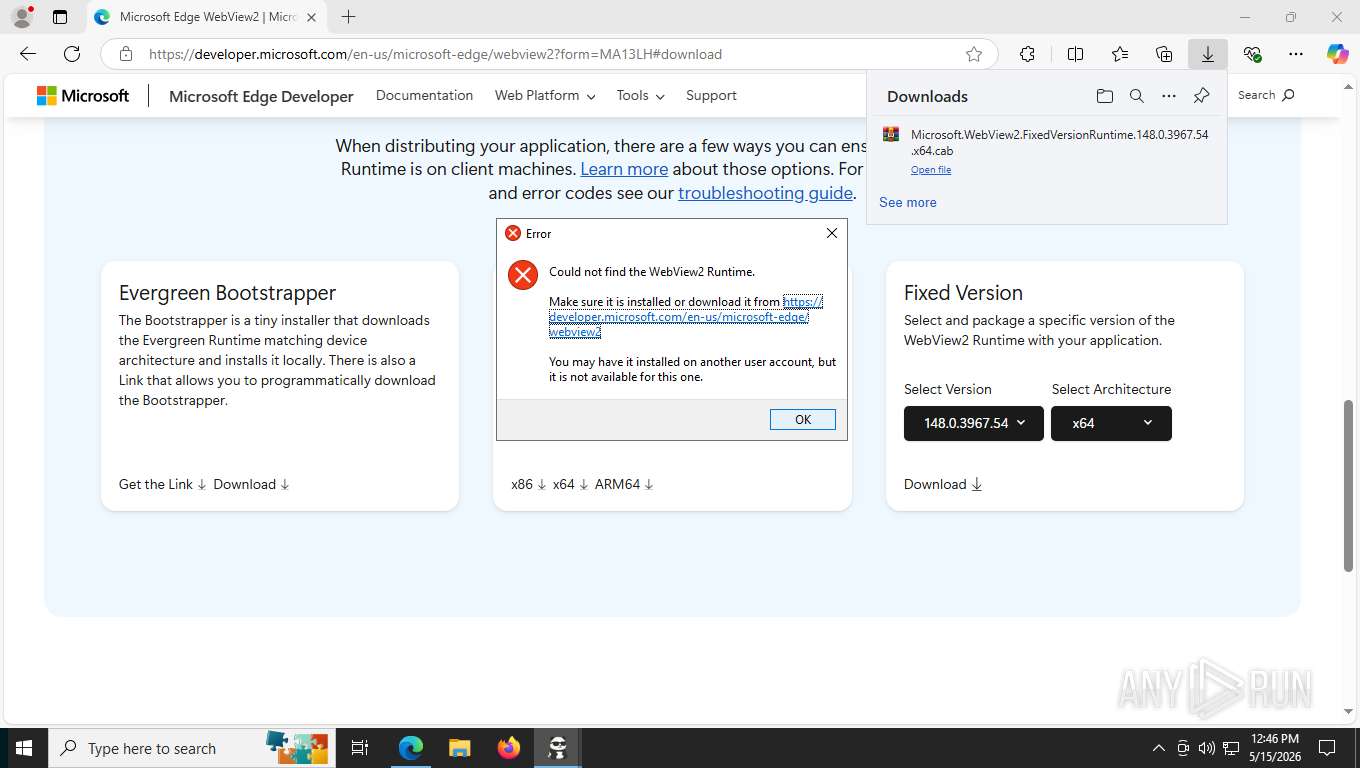1360x768 pixels.
Task: Expand the Web Platform menu
Action: (545, 96)
